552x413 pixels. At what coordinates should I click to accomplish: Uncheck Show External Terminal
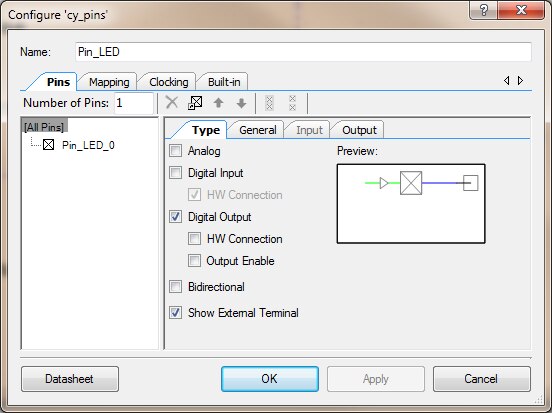pyautogui.click(x=175, y=313)
